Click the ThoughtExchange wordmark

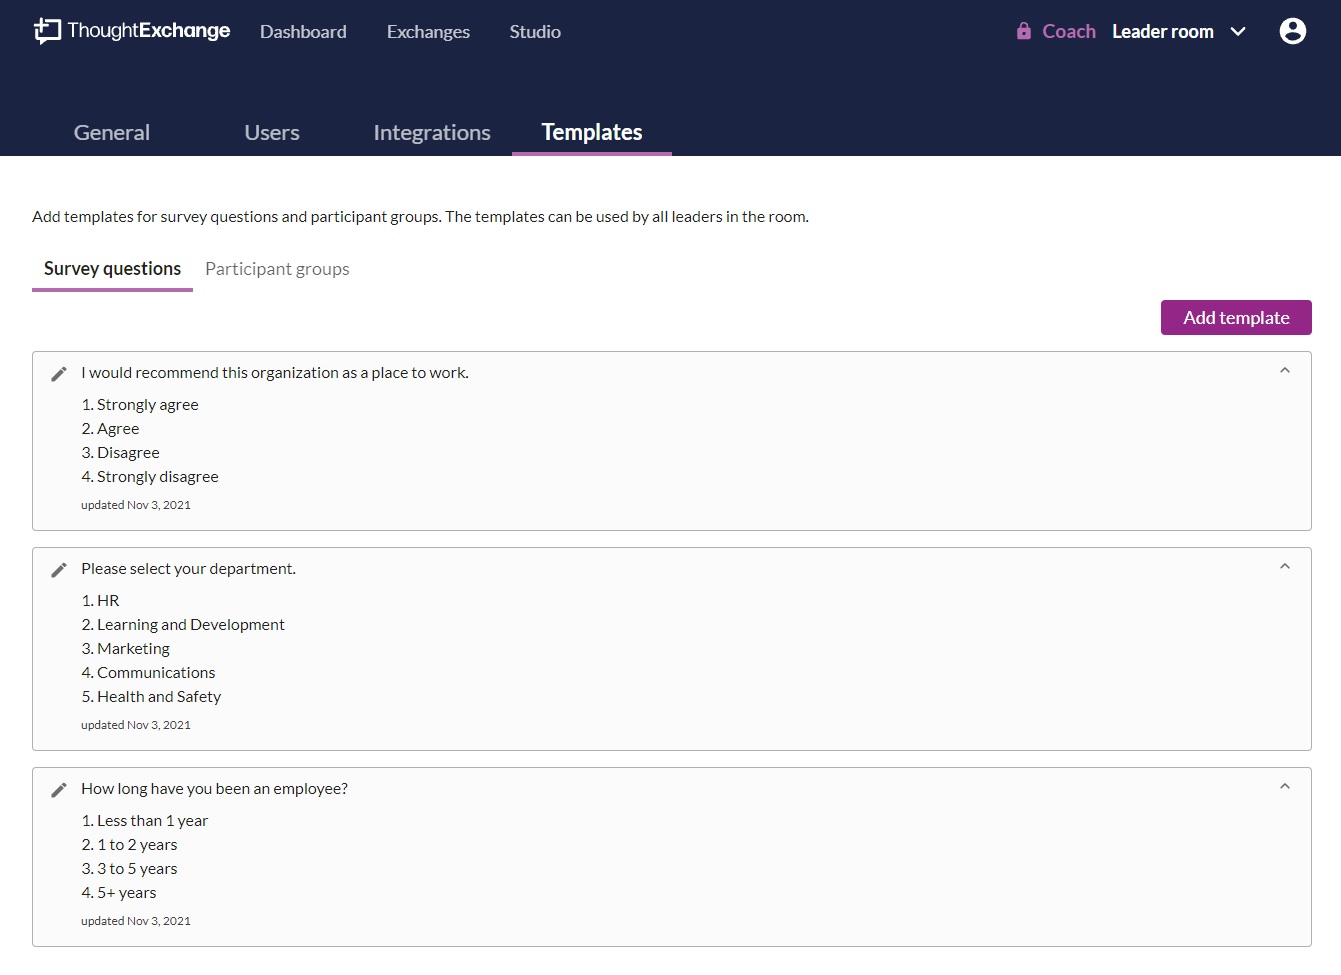coord(149,31)
